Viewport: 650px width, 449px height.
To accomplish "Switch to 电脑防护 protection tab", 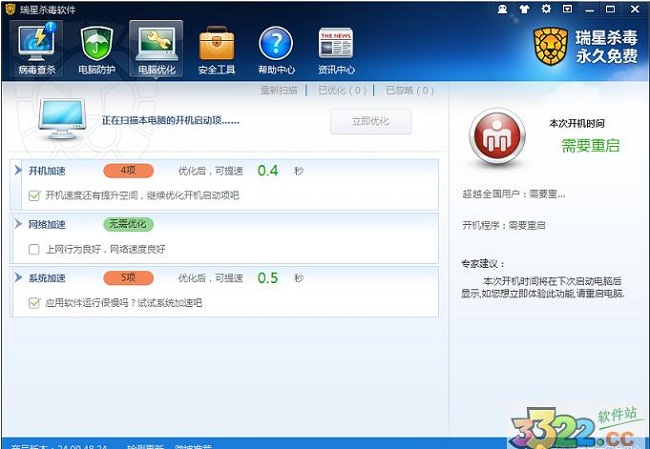I will 97,49.
